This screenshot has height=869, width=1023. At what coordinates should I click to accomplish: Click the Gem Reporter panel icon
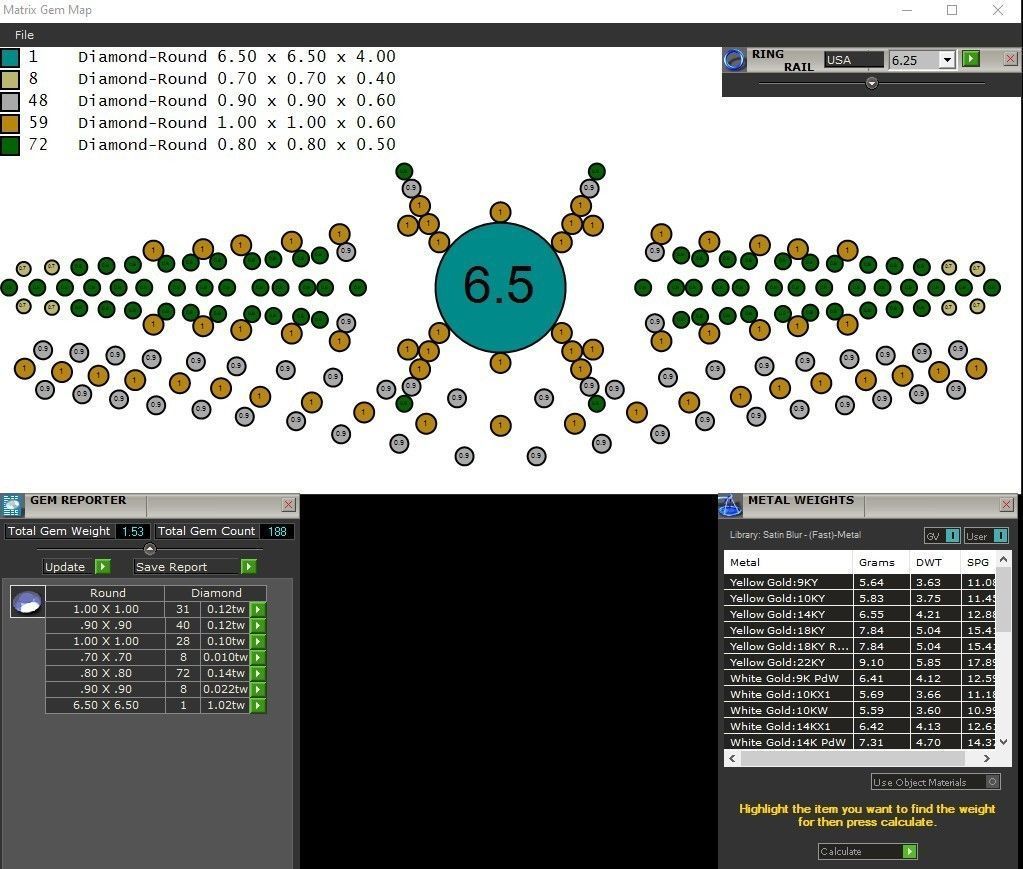tap(12, 506)
